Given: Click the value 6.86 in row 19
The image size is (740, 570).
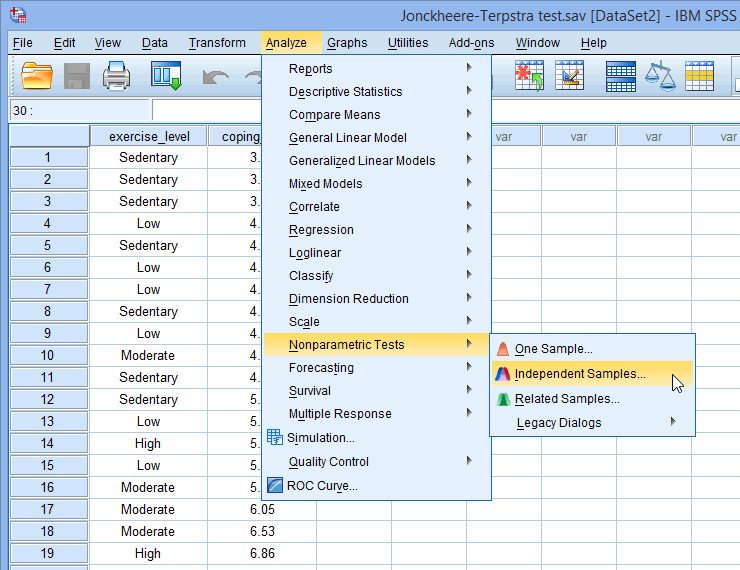Looking at the screenshot, I should click(x=262, y=553).
